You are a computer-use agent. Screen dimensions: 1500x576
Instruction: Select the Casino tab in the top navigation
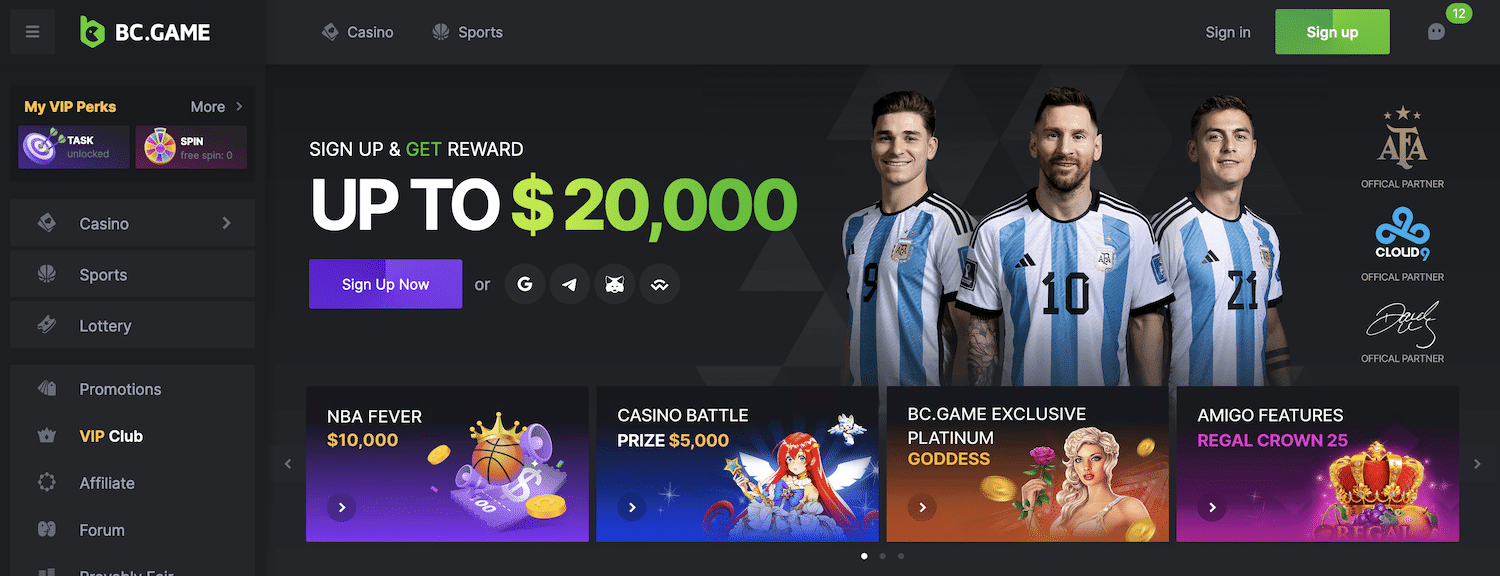(x=357, y=32)
